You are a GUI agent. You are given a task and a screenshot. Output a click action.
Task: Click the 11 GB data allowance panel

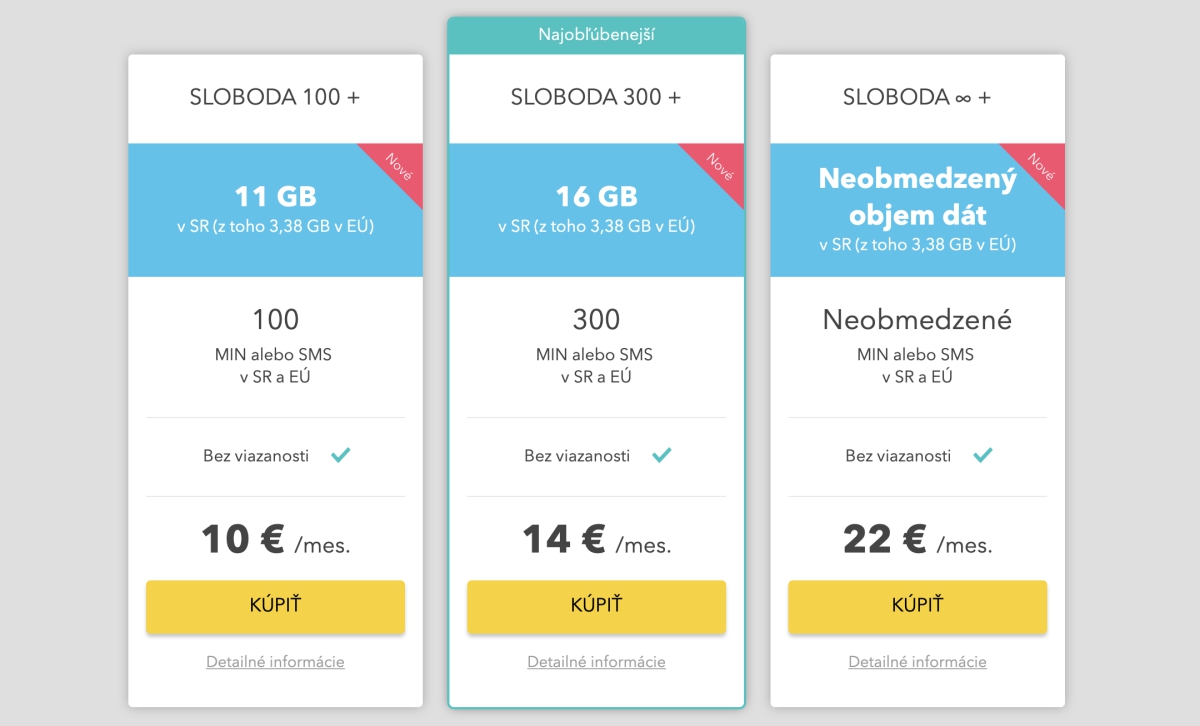(275, 210)
